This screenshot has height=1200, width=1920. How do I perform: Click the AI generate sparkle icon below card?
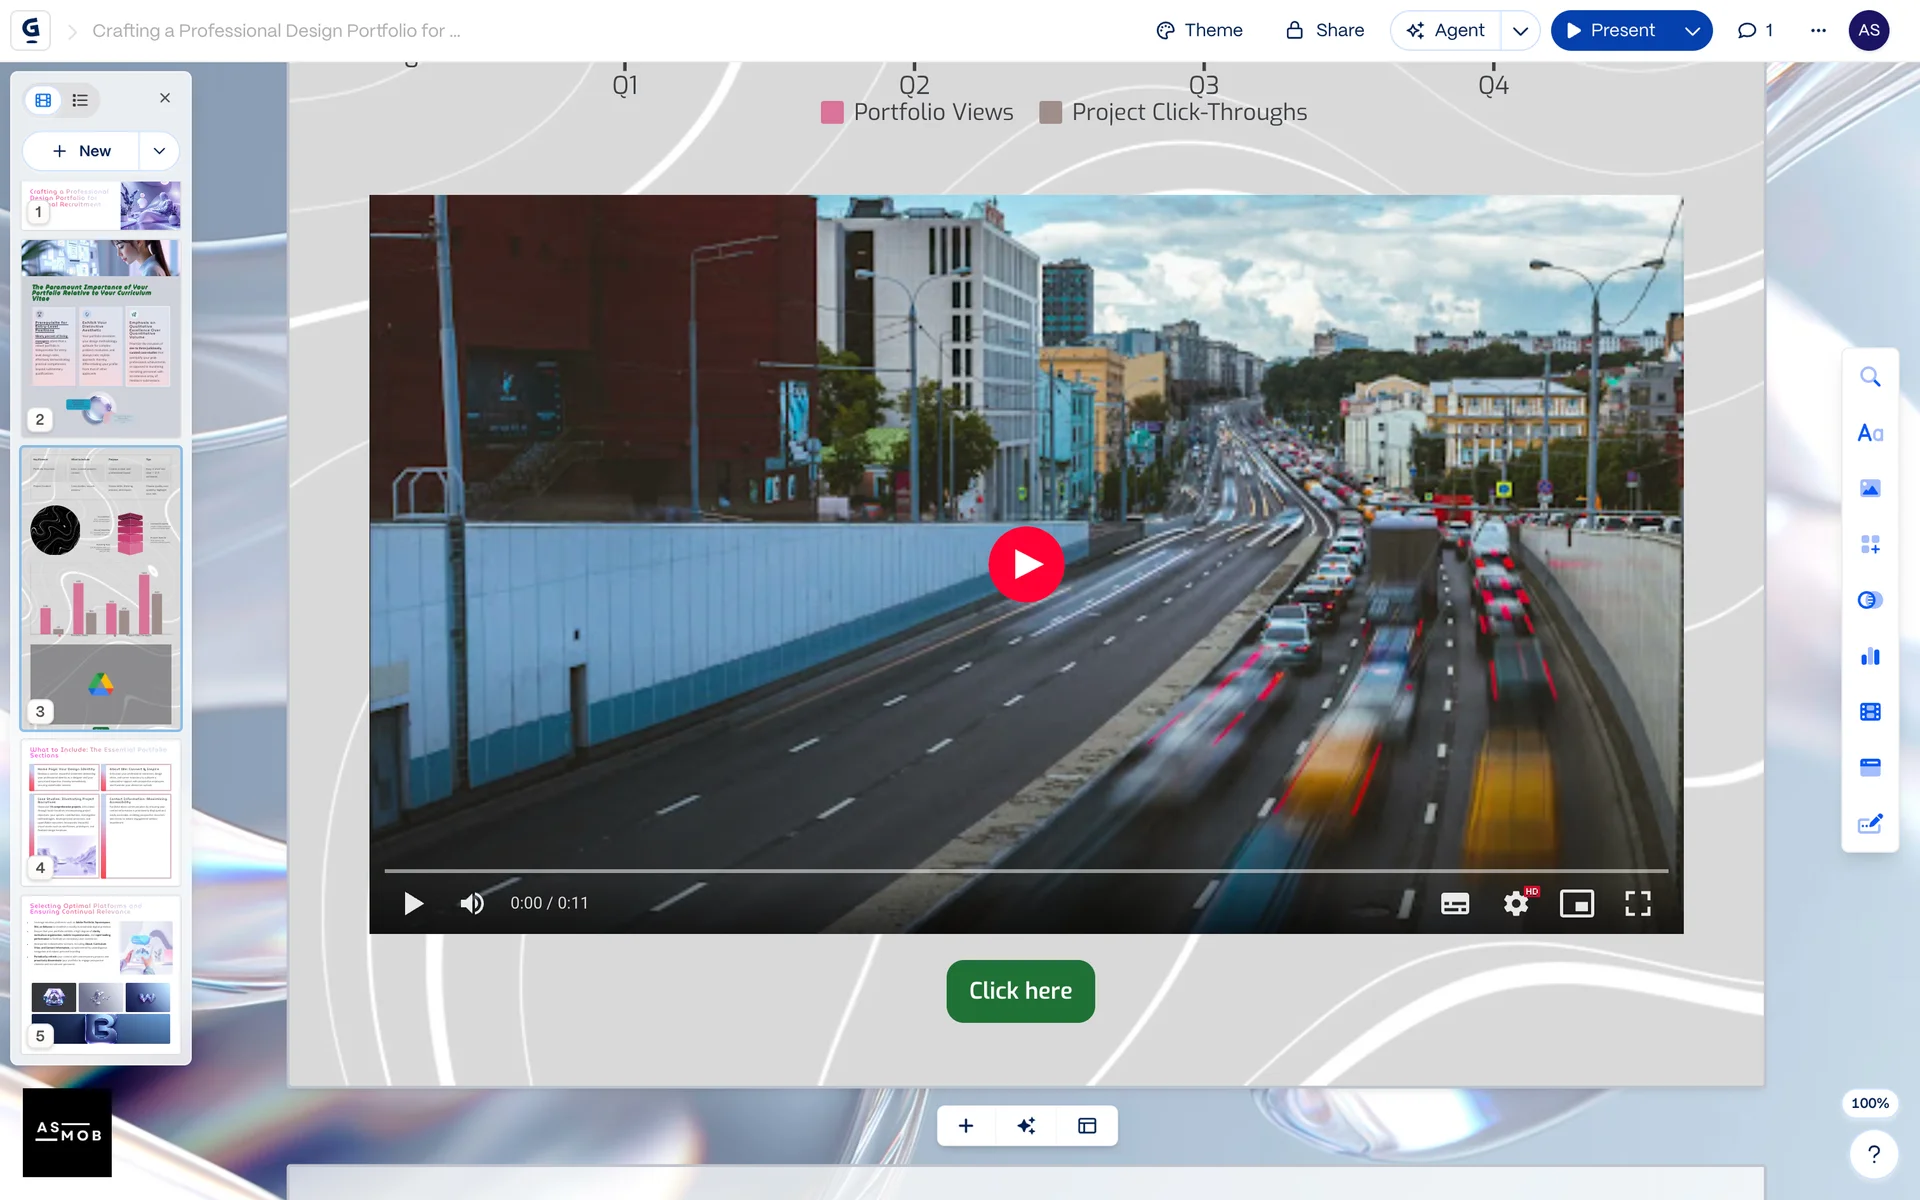1026,1126
